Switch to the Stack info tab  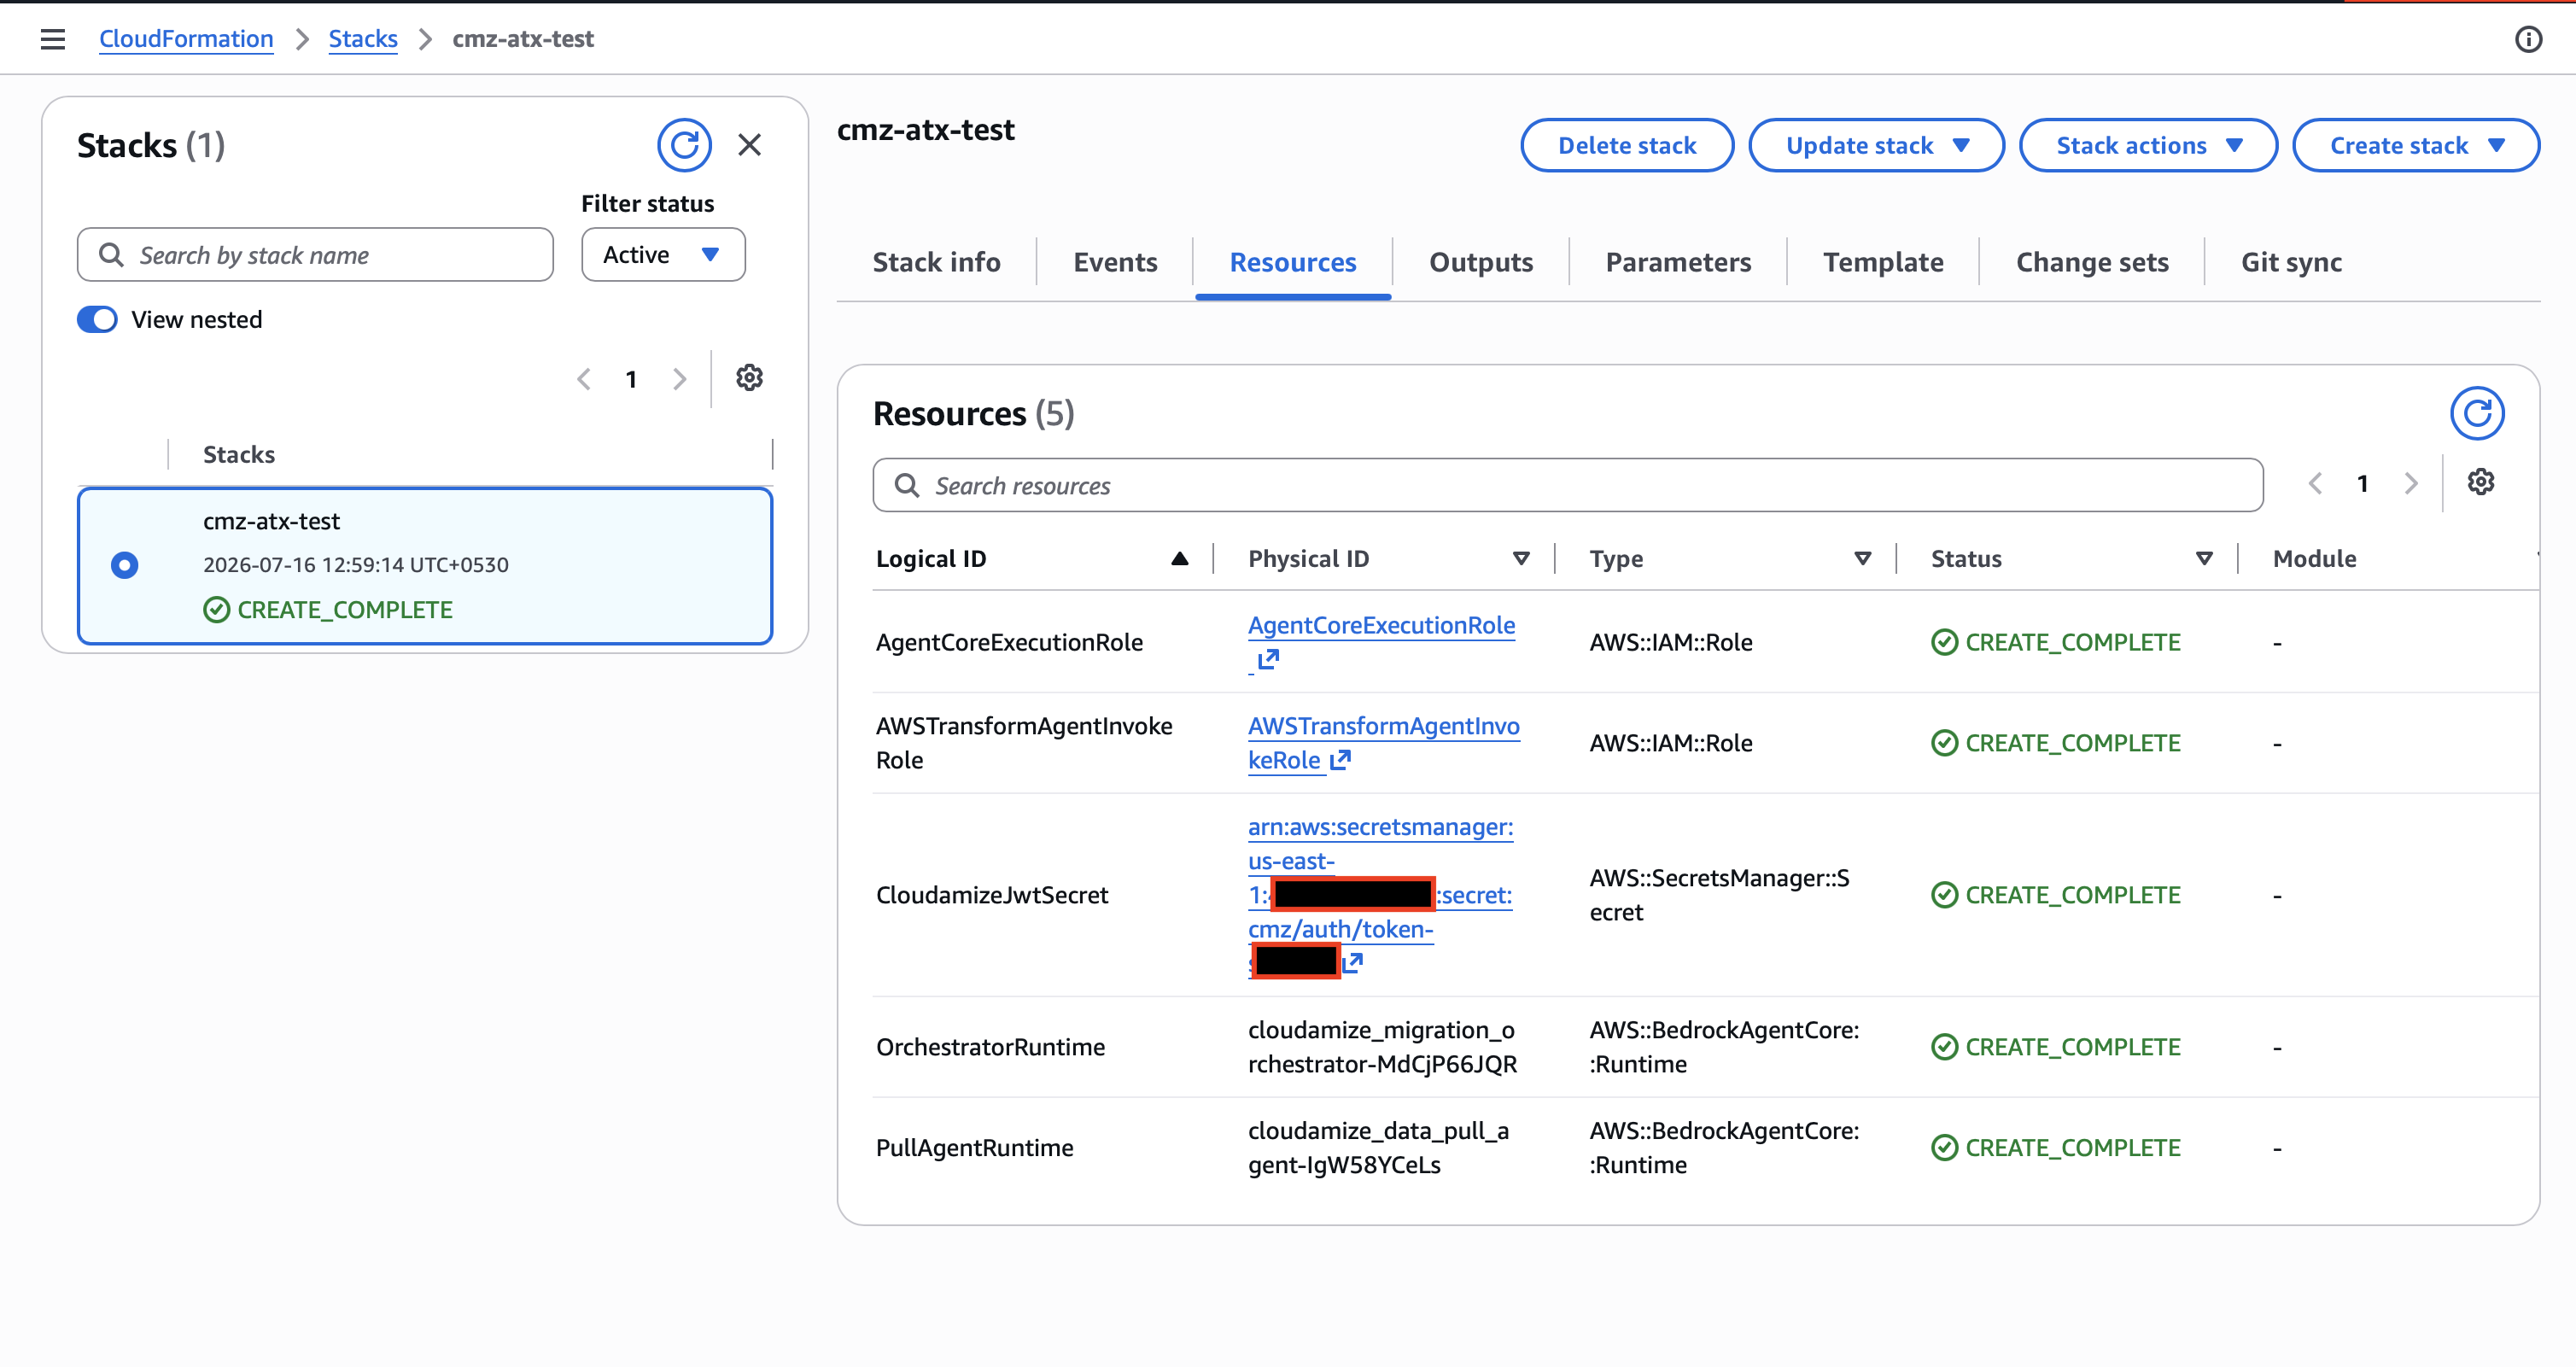[x=936, y=262]
